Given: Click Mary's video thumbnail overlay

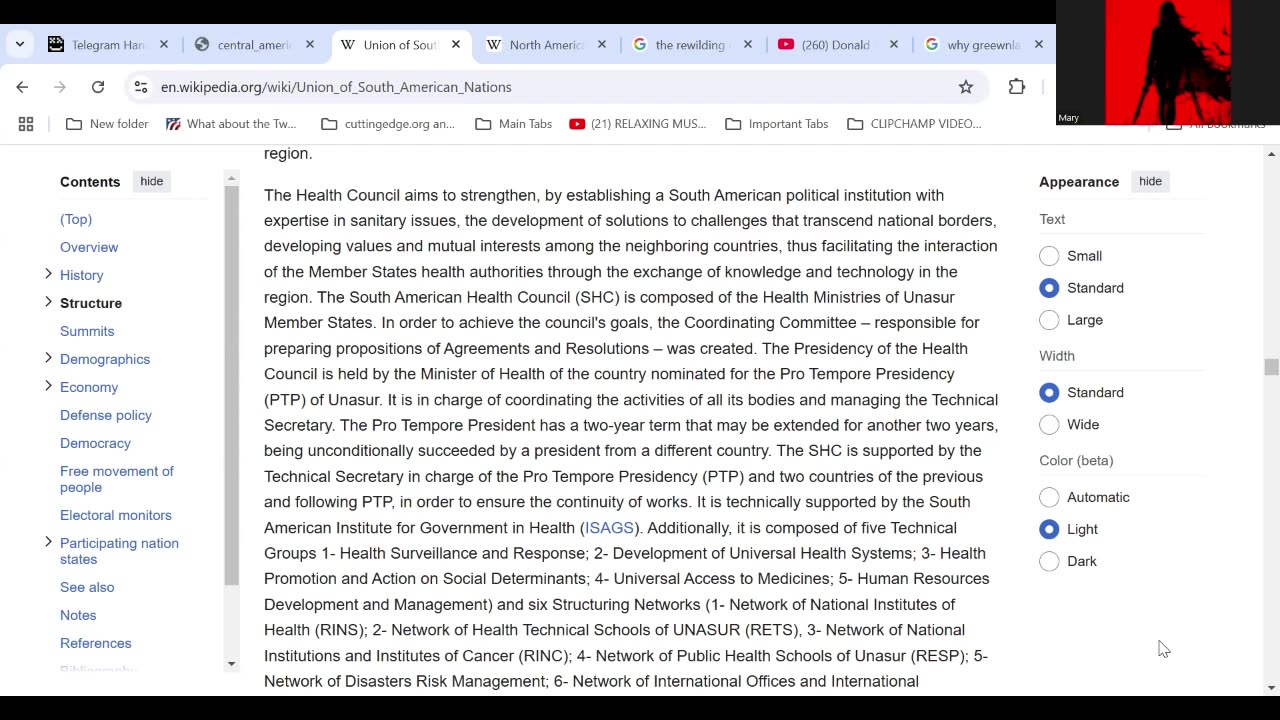Looking at the screenshot, I should pos(1168,62).
